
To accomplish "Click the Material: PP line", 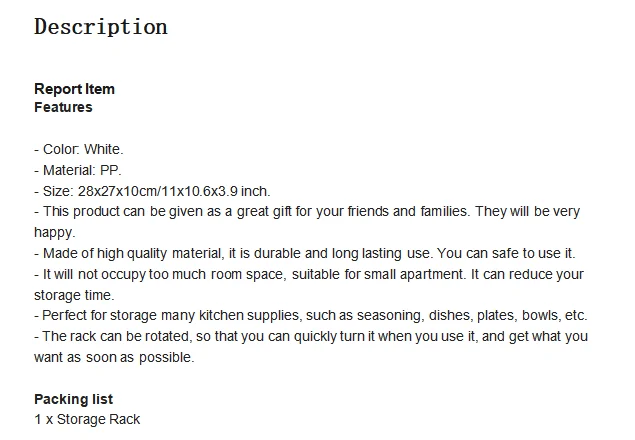I will click(x=78, y=170).
